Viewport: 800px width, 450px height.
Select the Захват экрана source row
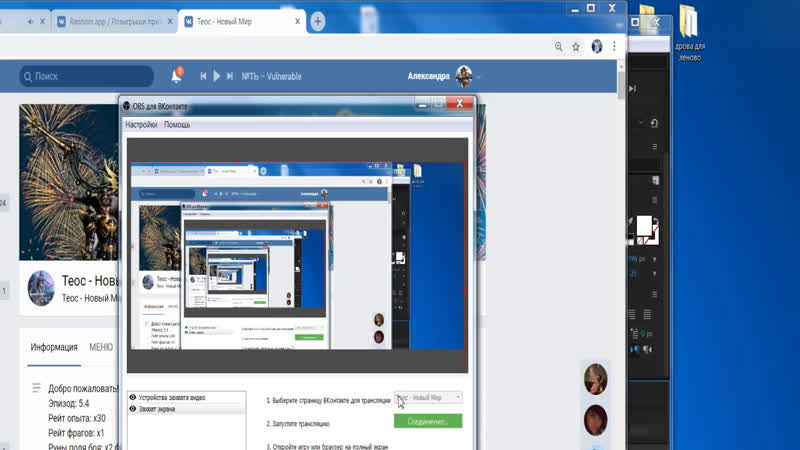click(187, 409)
